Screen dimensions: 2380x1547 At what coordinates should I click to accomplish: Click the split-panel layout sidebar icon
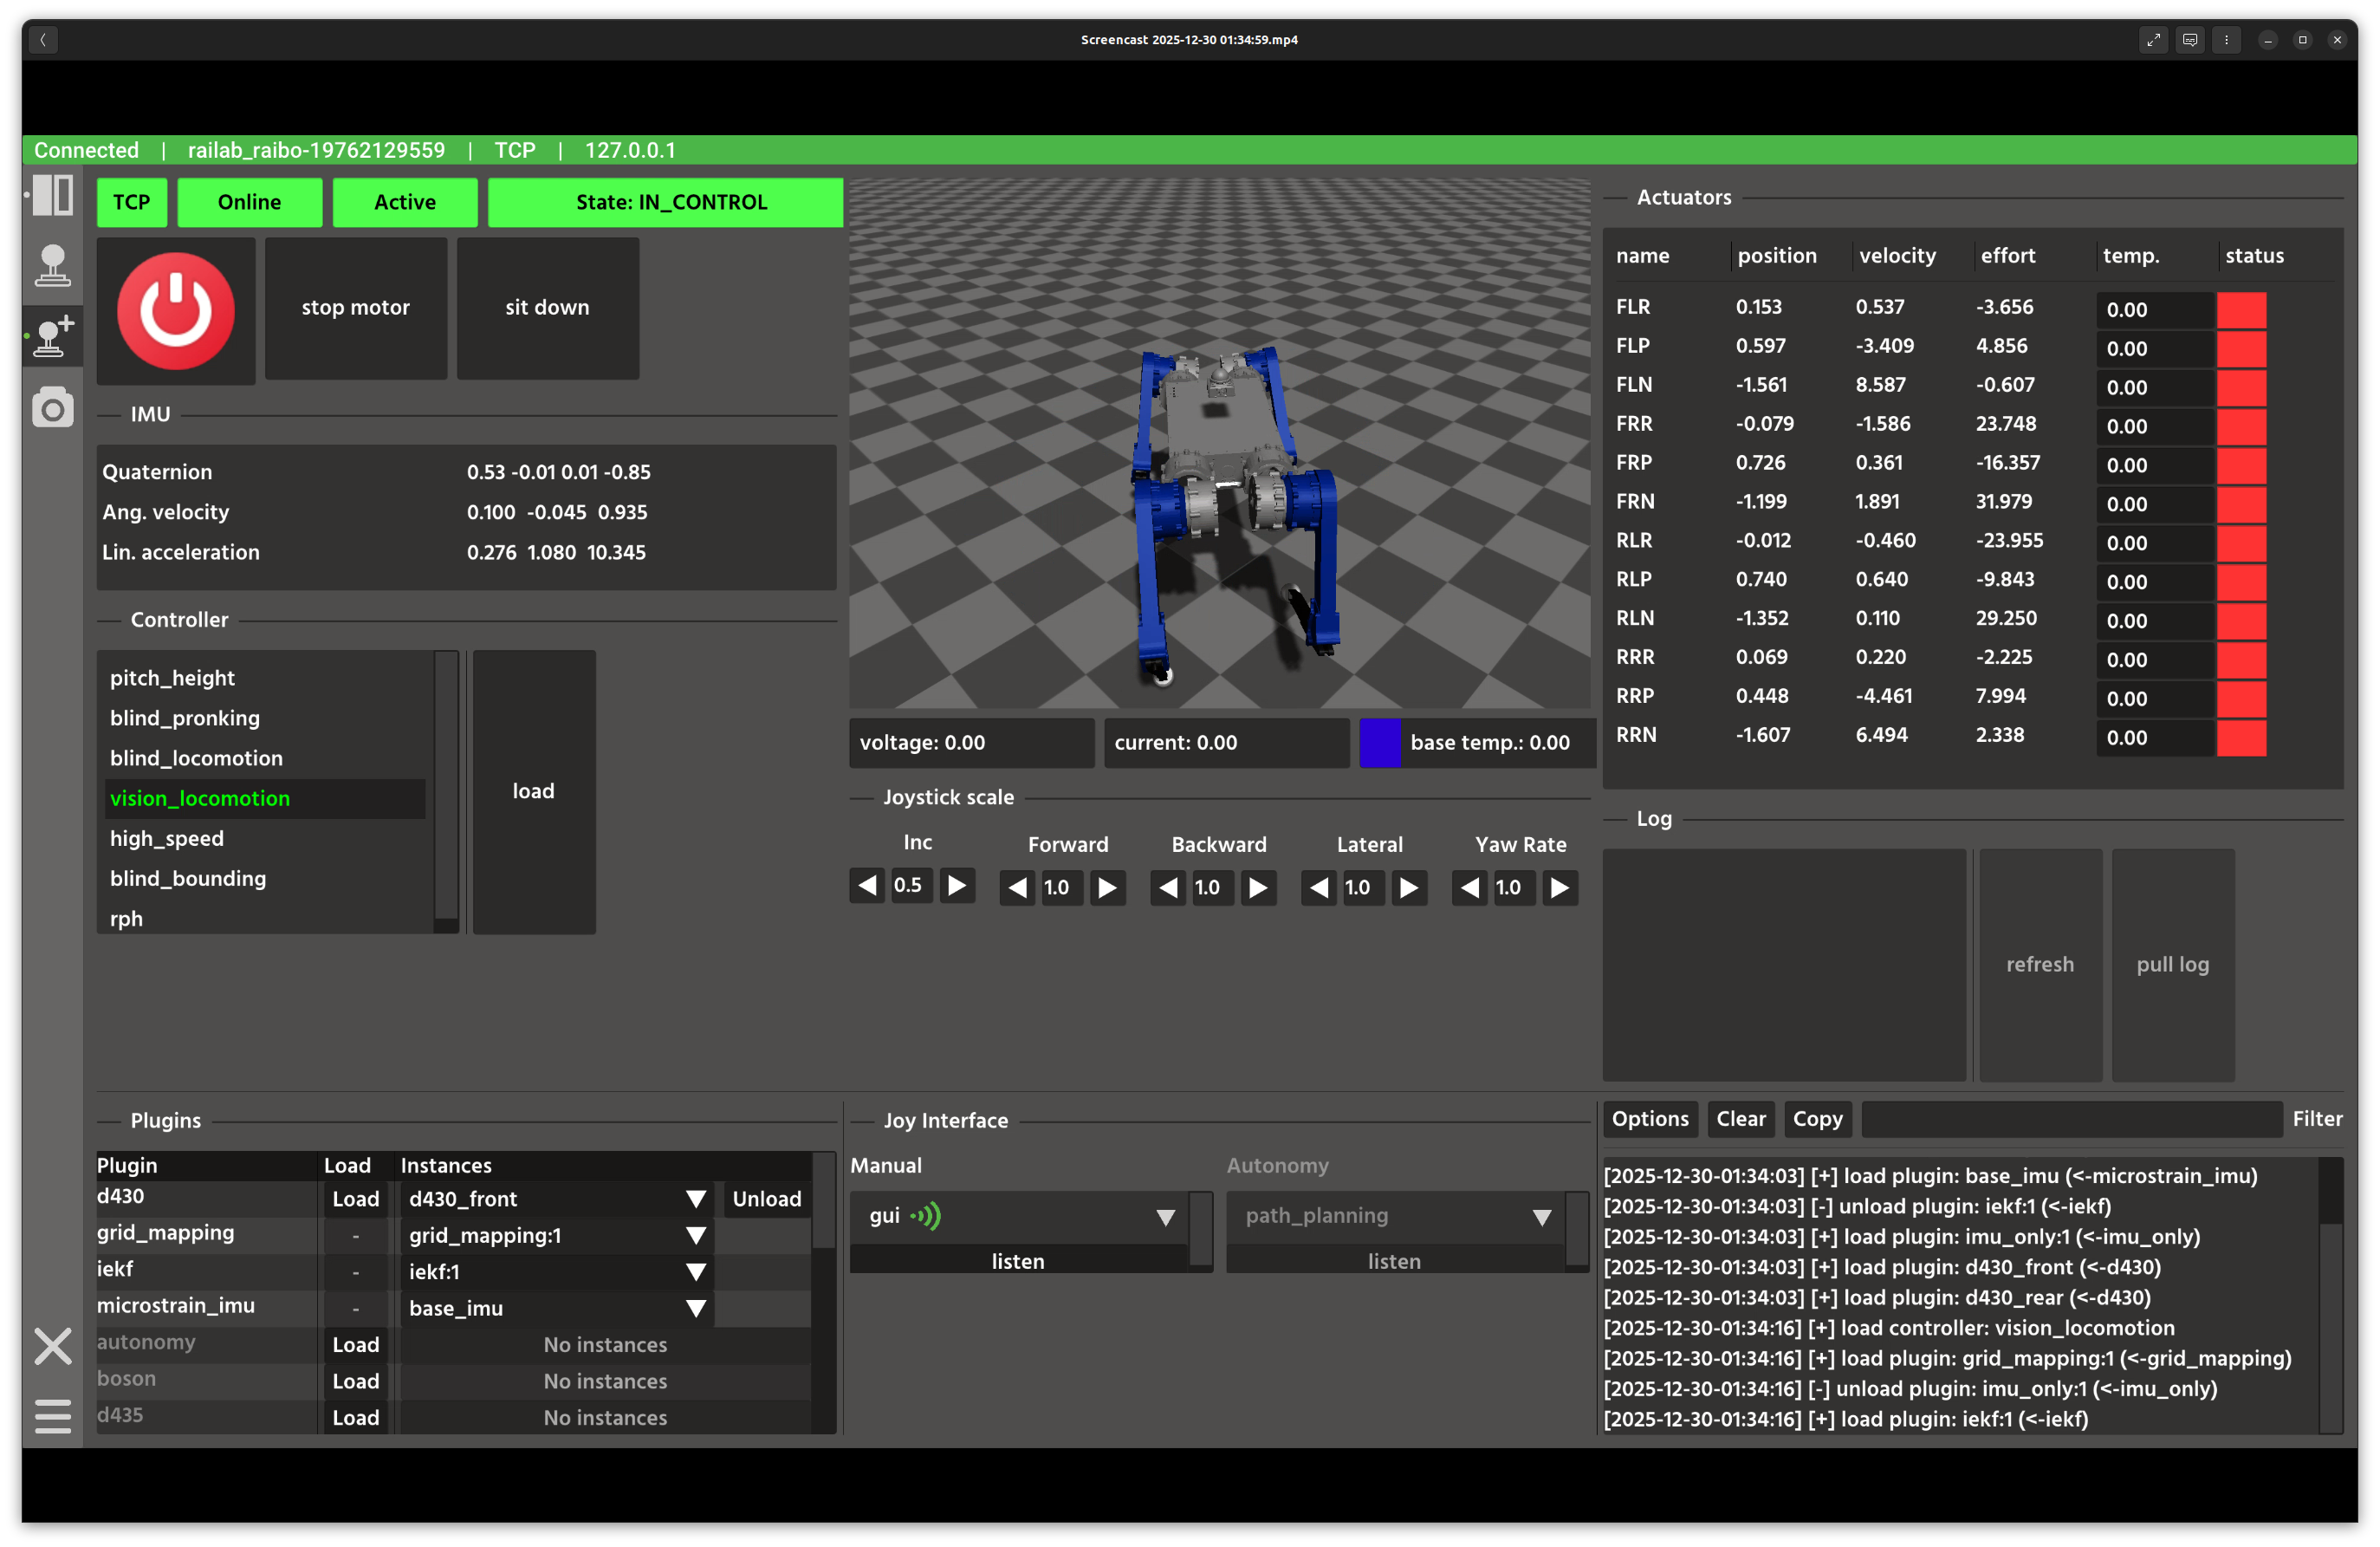[x=52, y=195]
